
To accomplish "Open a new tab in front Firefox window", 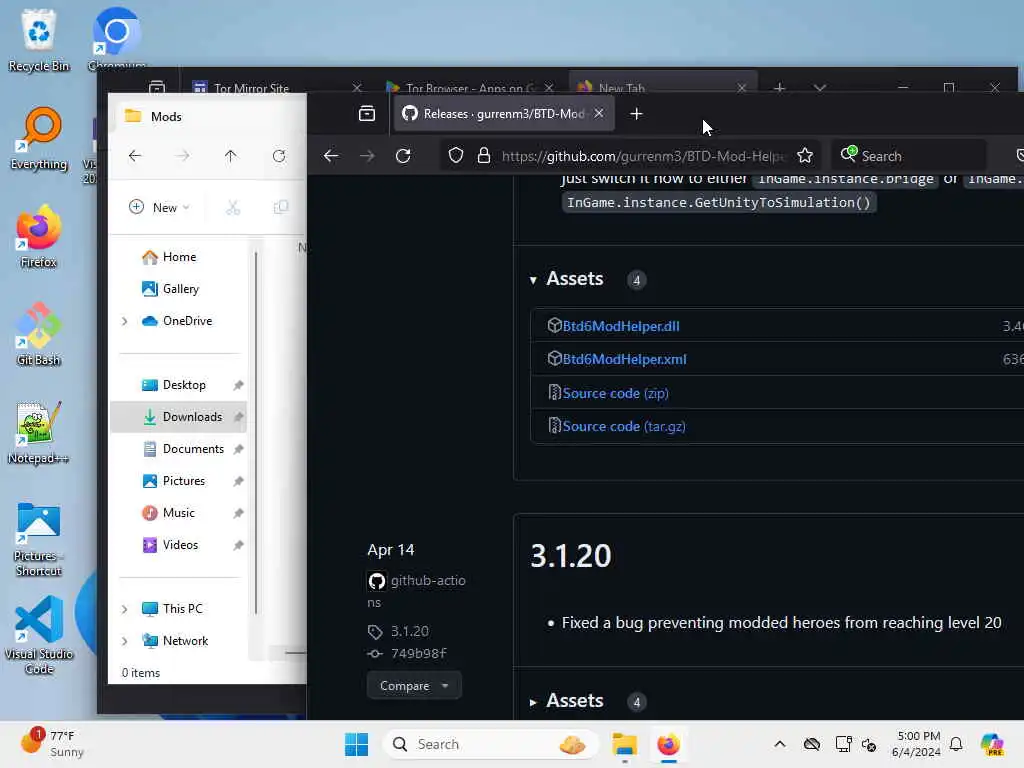I will 636,114.
